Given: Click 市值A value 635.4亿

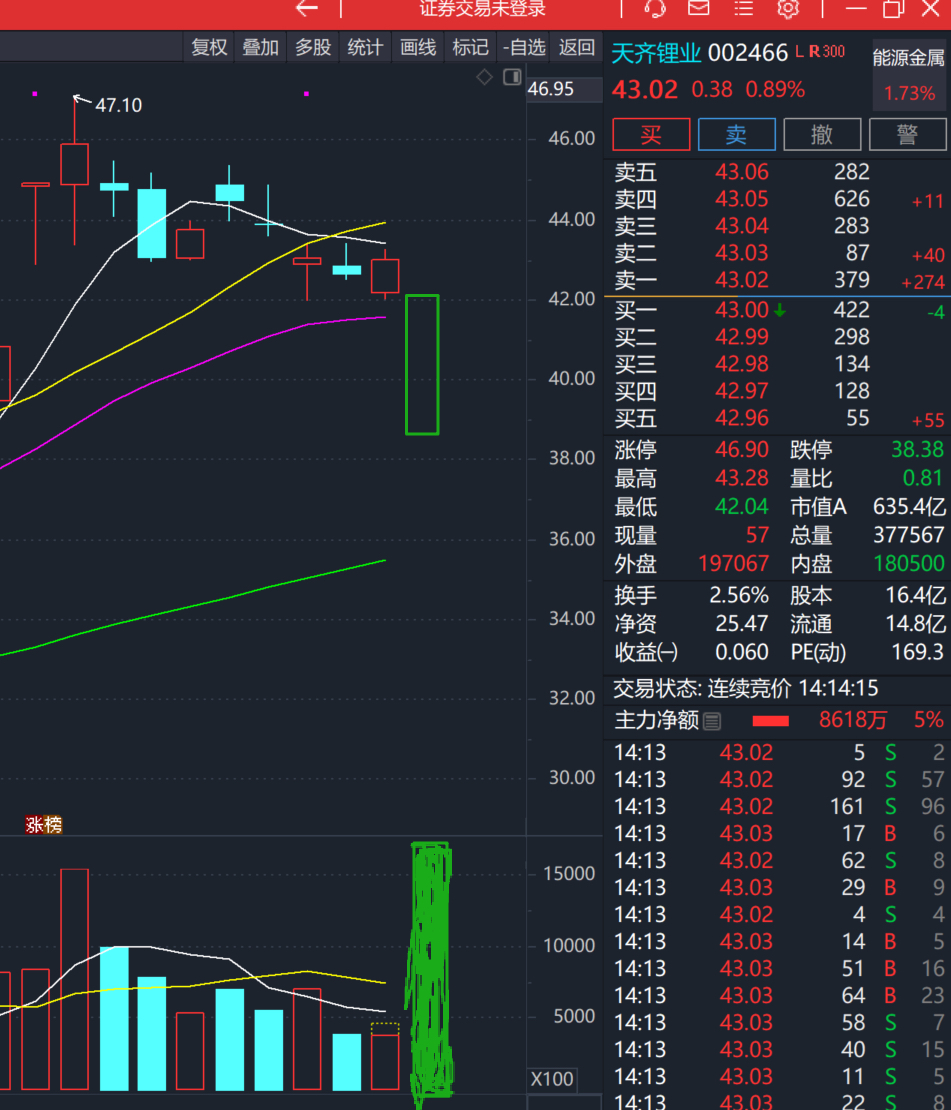Looking at the screenshot, I should point(909,507).
